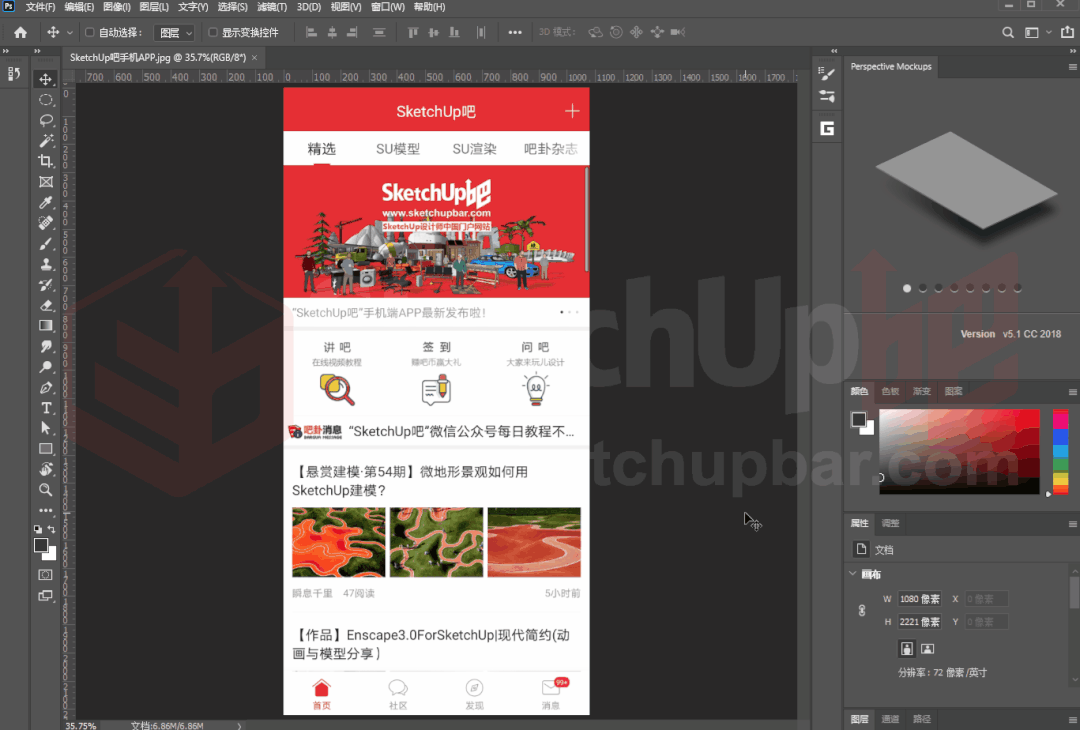This screenshot has width=1080, height=730.
Task: Click the G plugin panel icon
Action: tap(827, 129)
